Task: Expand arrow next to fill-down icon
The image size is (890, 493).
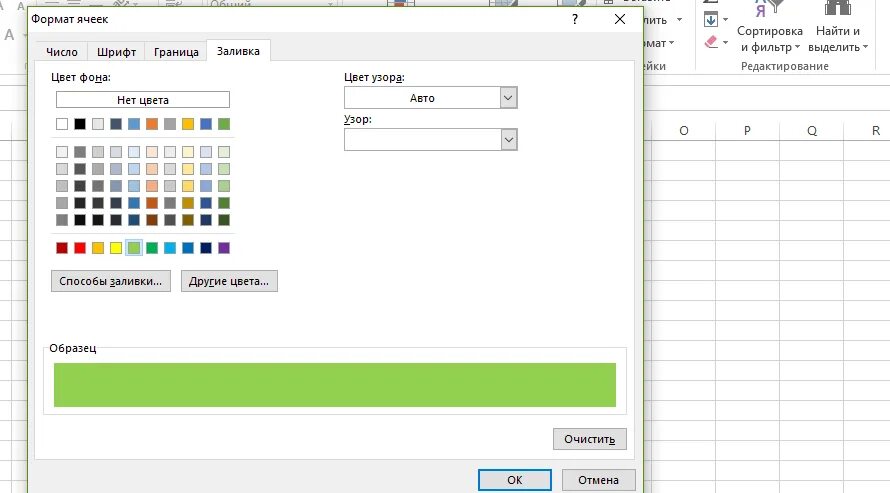Action: point(725,19)
